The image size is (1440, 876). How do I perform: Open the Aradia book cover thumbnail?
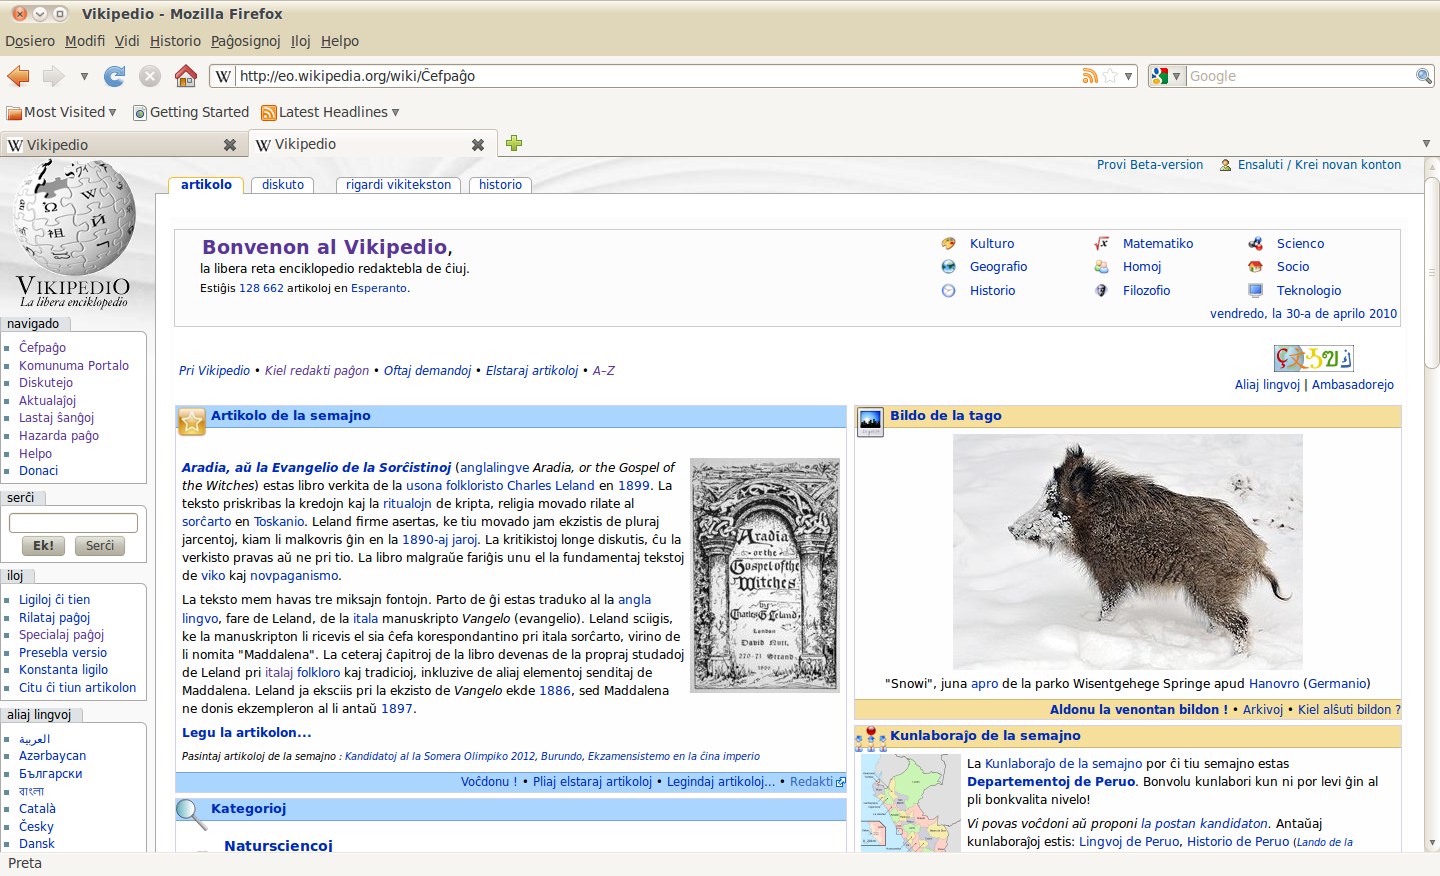point(766,575)
